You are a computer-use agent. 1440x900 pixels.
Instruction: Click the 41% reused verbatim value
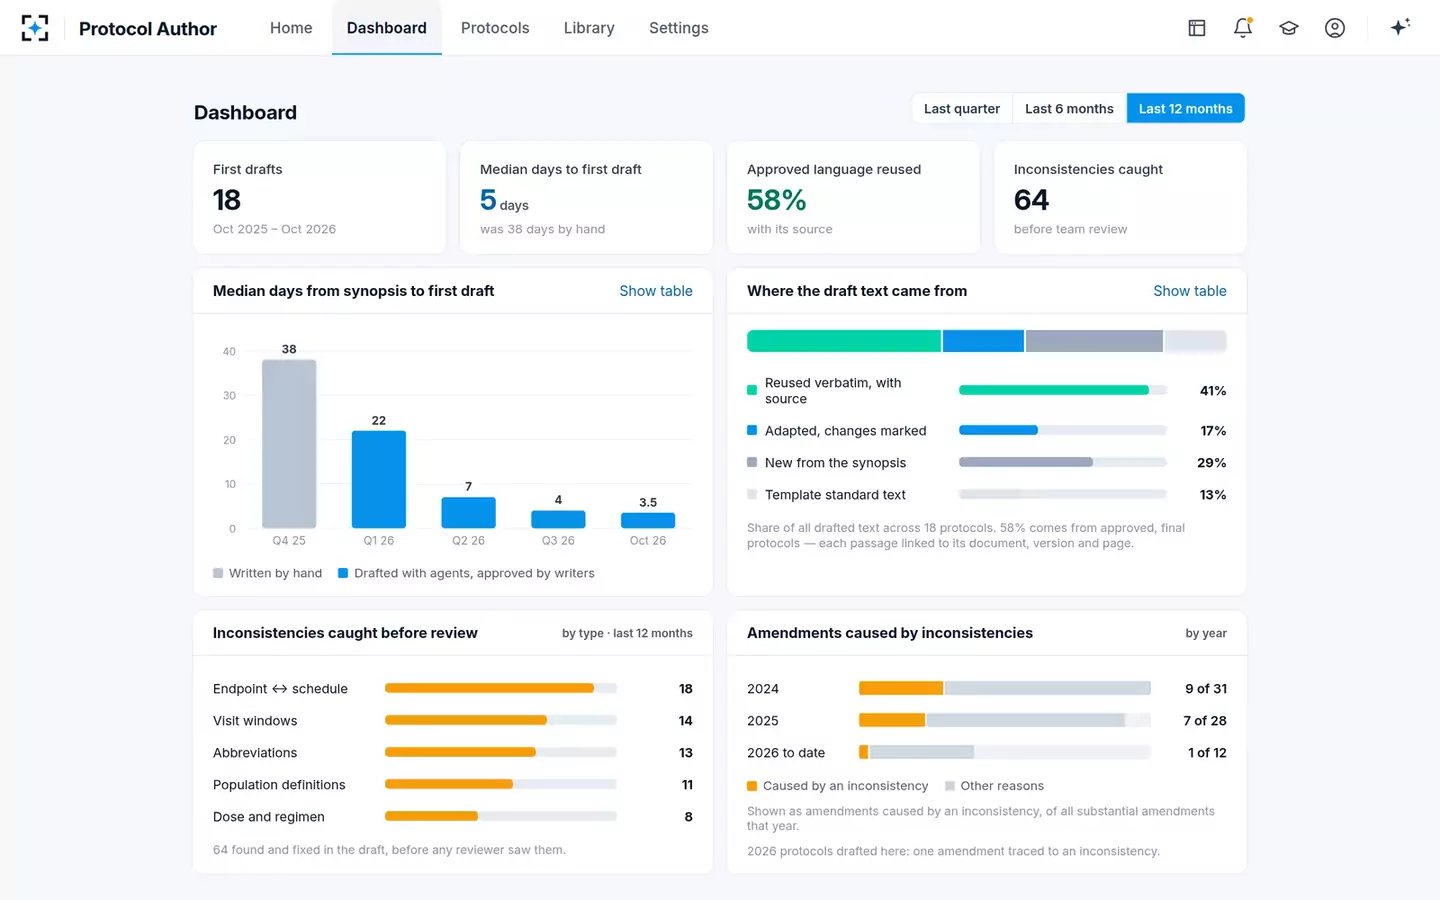[1213, 391]
